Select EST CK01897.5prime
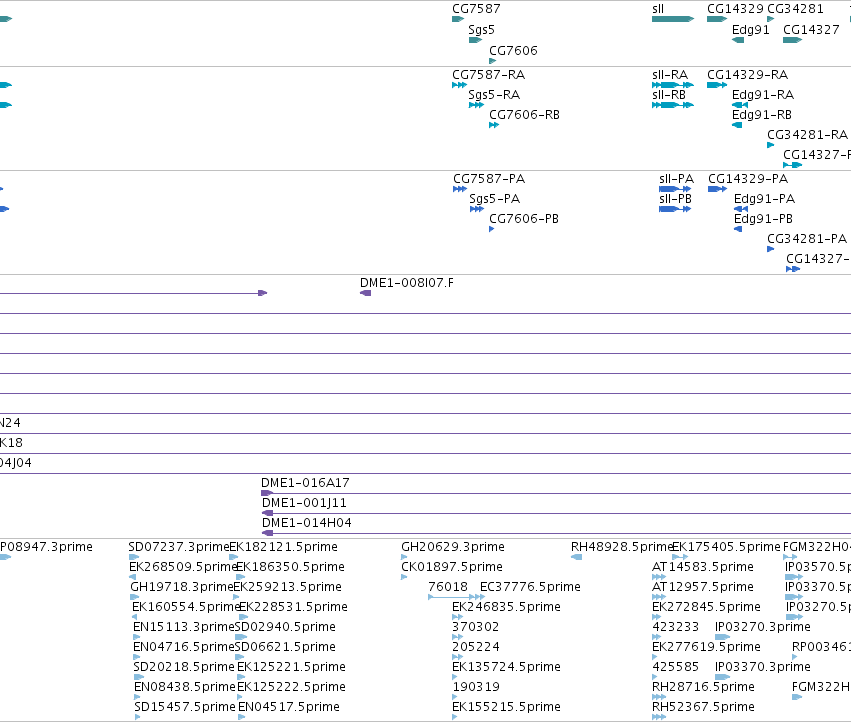851x722 pixels. click(x=452, y=567)
